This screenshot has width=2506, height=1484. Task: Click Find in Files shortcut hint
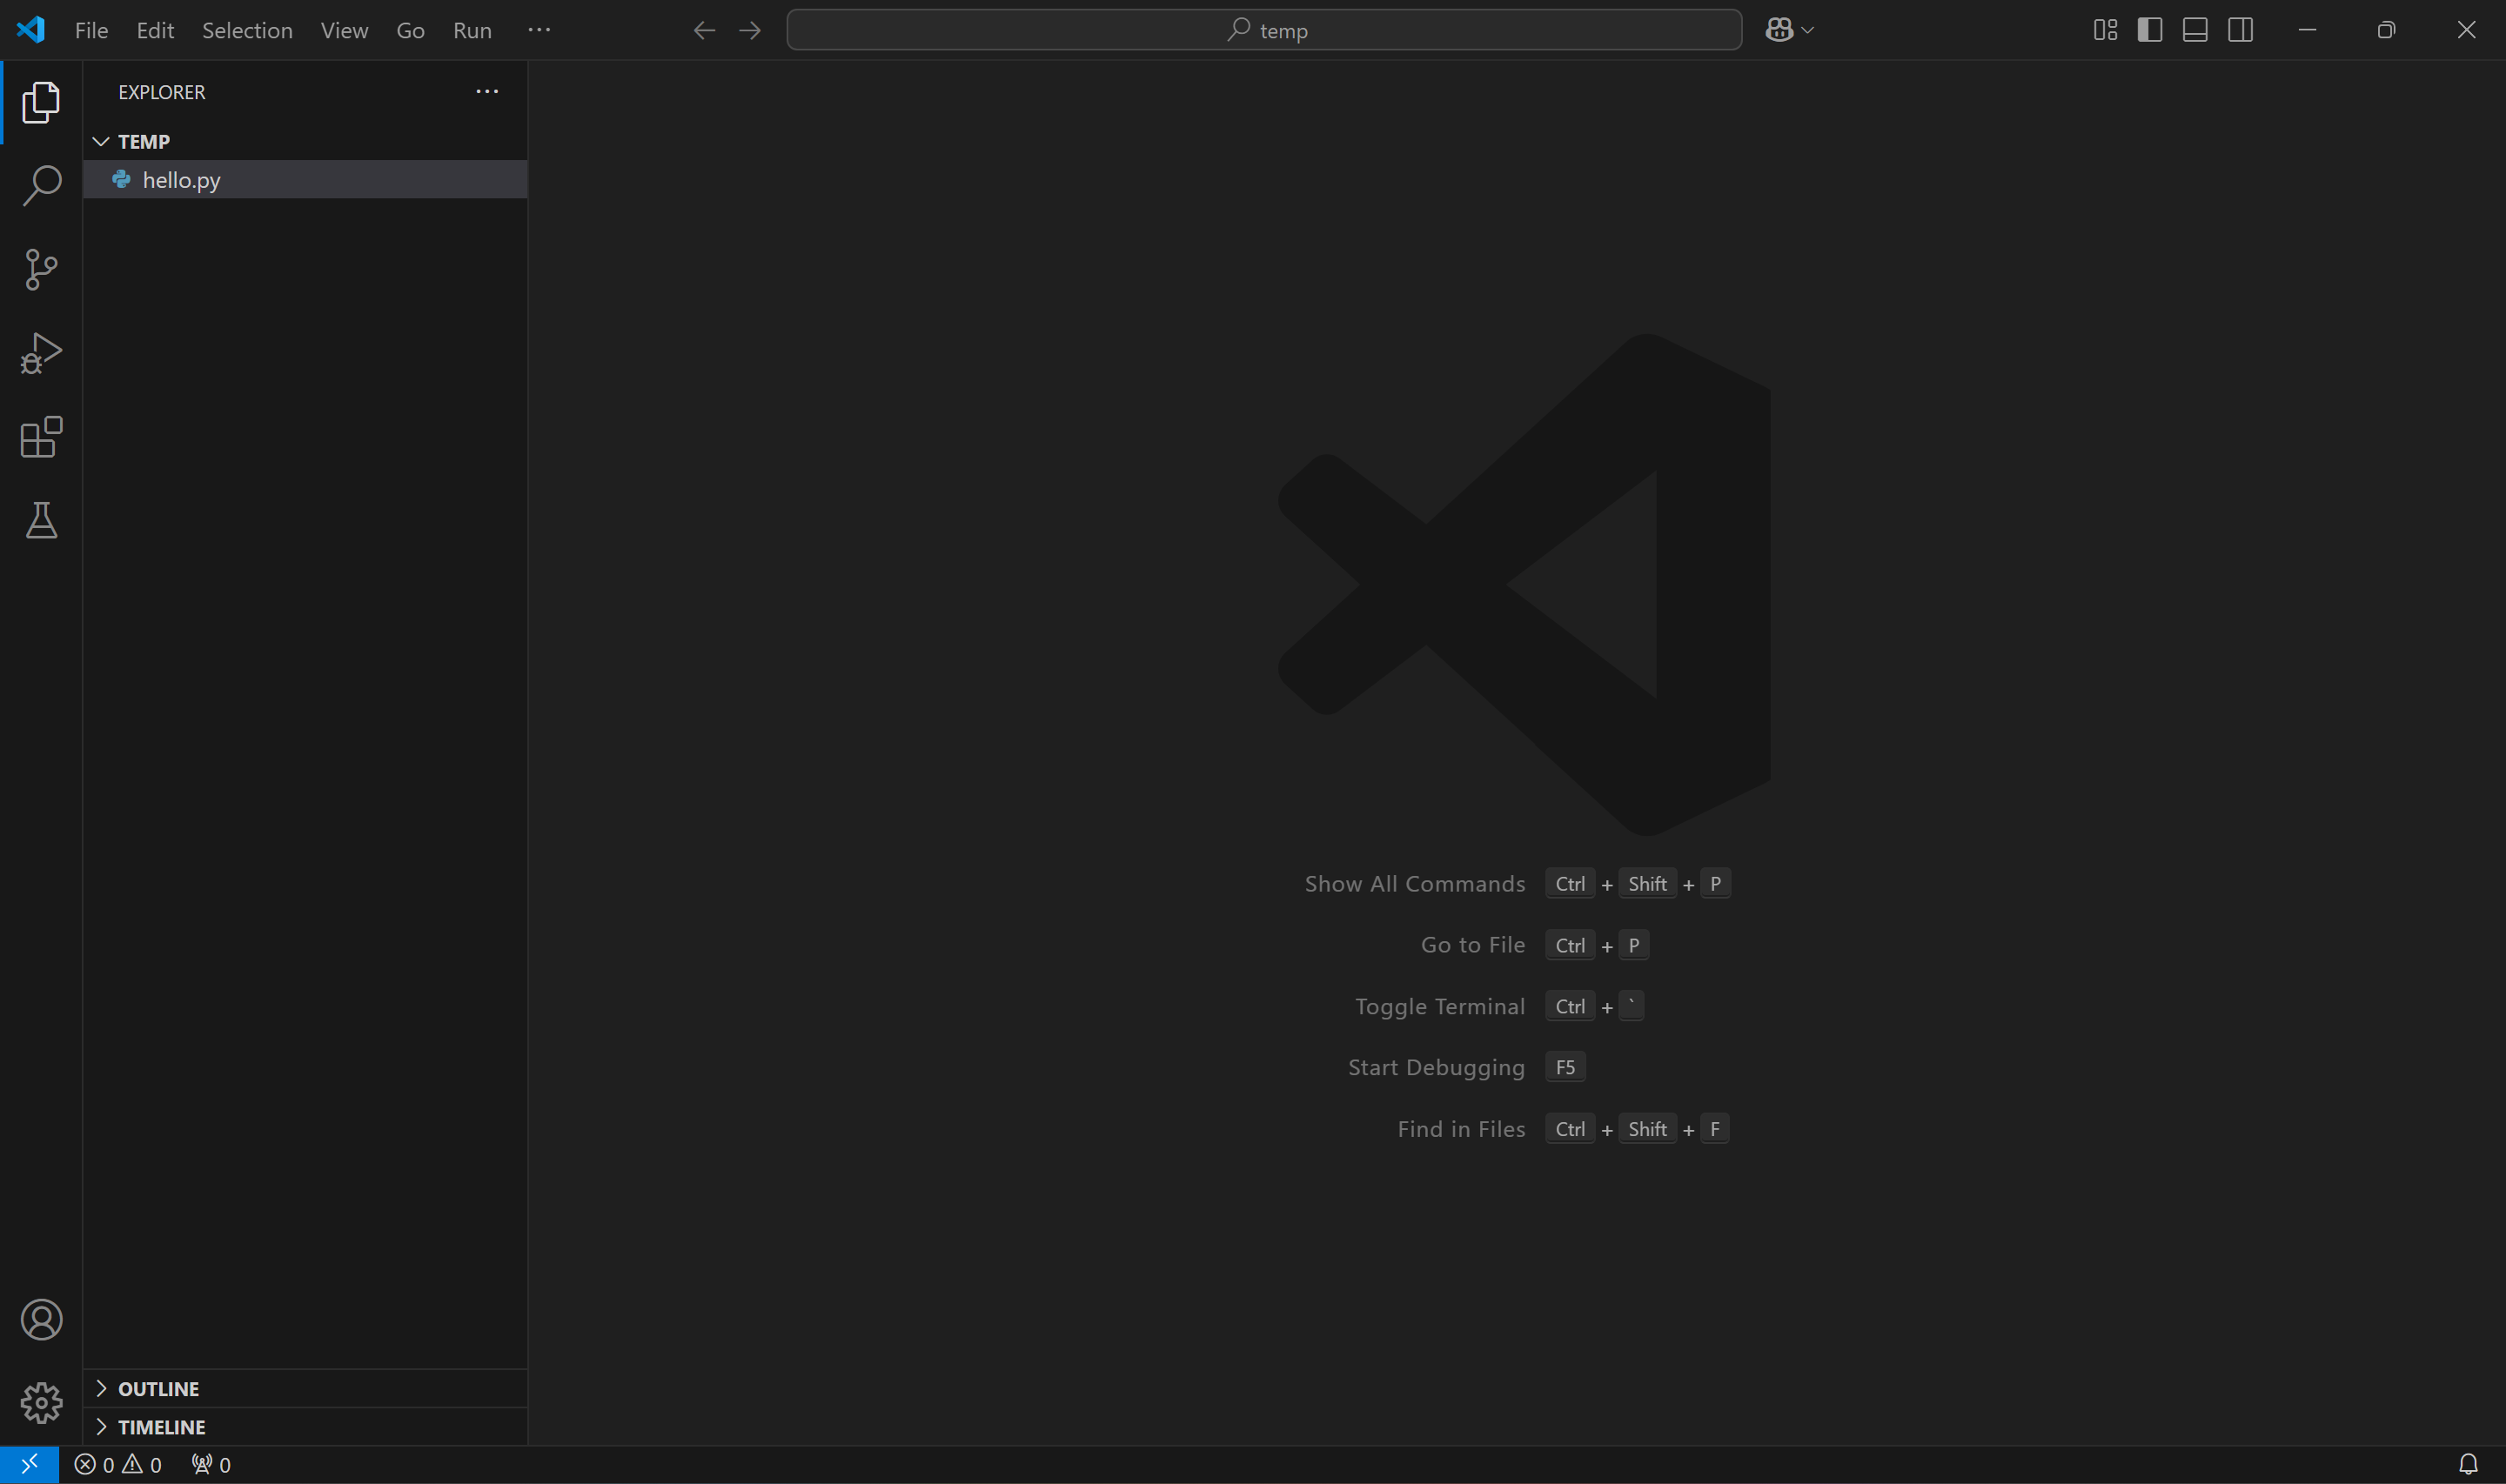tap(1461, 1129)
